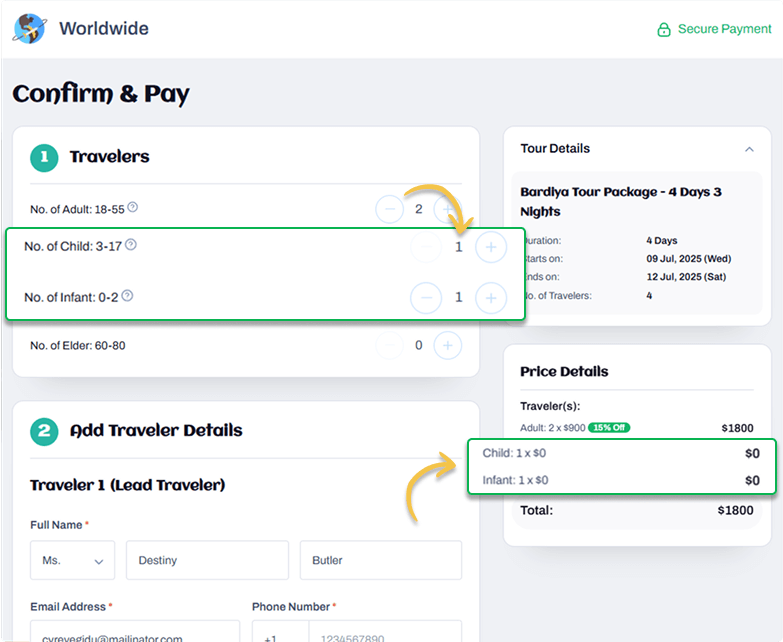Image resolution: width=783 pixels, height=642 pixels.
Task: Increase number of children with plus button
Action: (491, 247)
